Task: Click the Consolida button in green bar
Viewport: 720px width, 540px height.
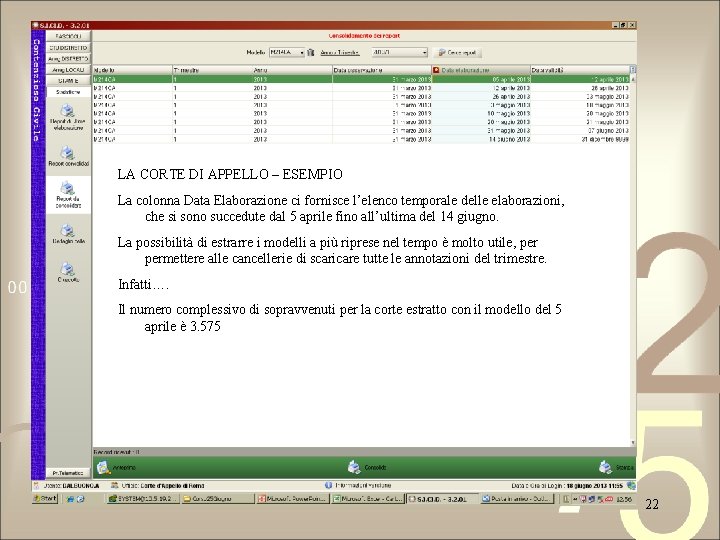Action: tap(366, 467)
